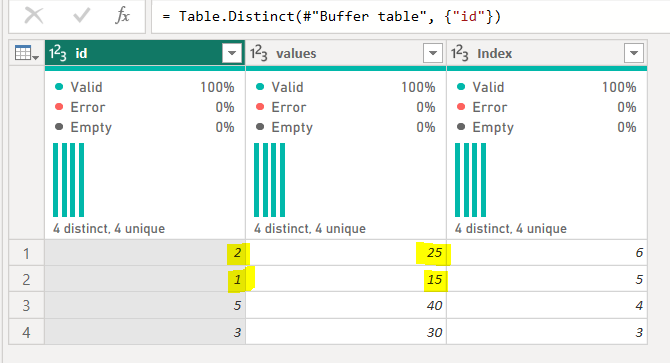Select row number 3
Viewport: 670px width, 363px height.
(26, 306)
